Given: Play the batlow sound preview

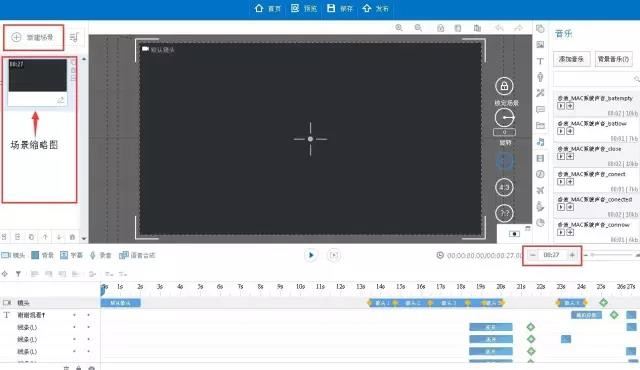Looking at the screenshot, I should (x=561, y=131).
